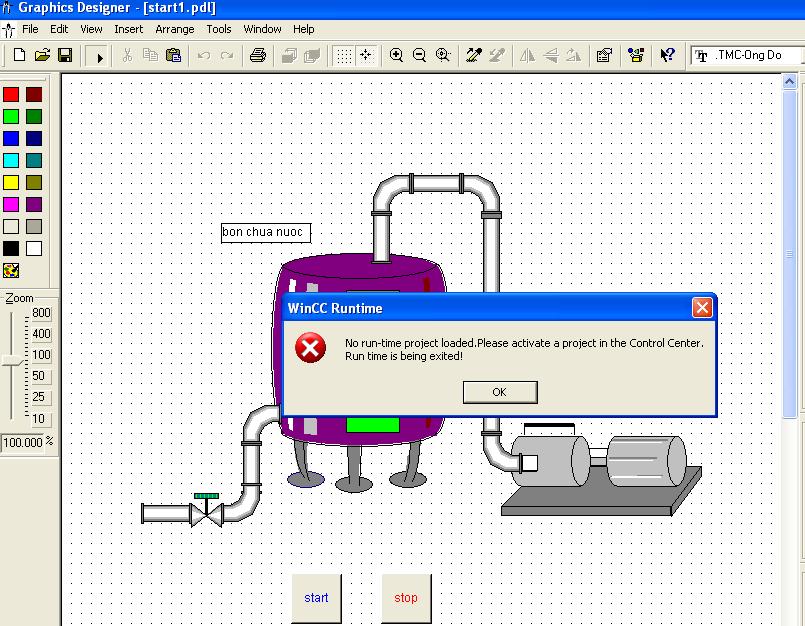Viewport: 805px width, 626px height.
Task: Open the Insert menu
Action: pyautogui.click(x=128, y=29)
